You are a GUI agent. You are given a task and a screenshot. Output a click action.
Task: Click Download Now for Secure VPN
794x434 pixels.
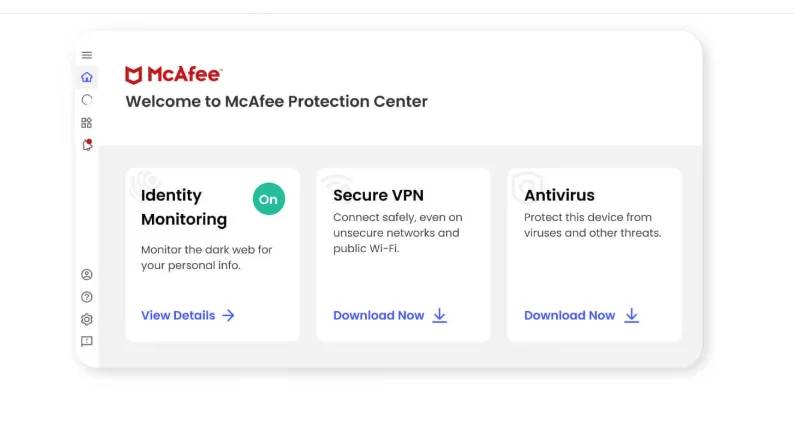[x=379, y=315]
